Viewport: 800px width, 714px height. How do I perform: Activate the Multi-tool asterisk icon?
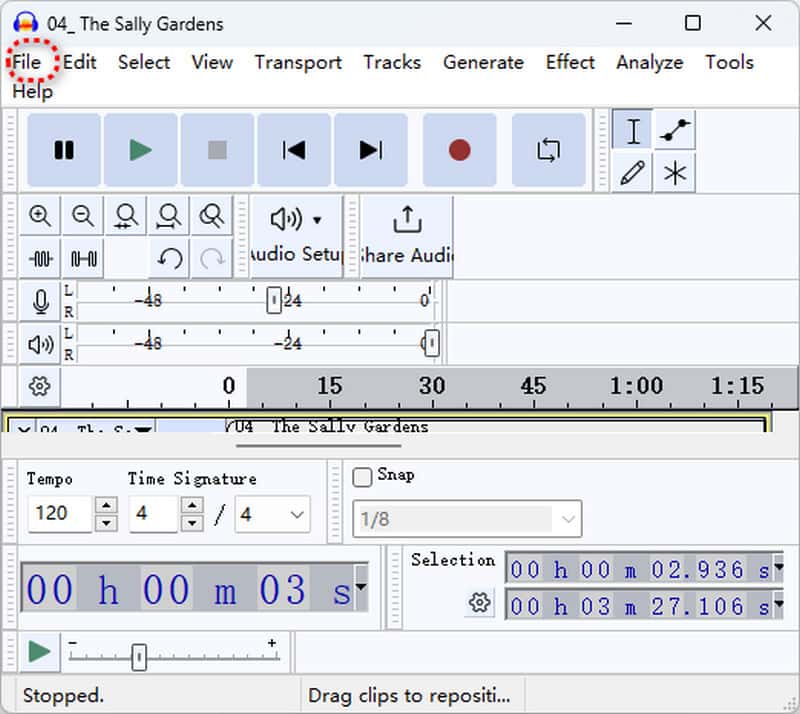point(676,173)
